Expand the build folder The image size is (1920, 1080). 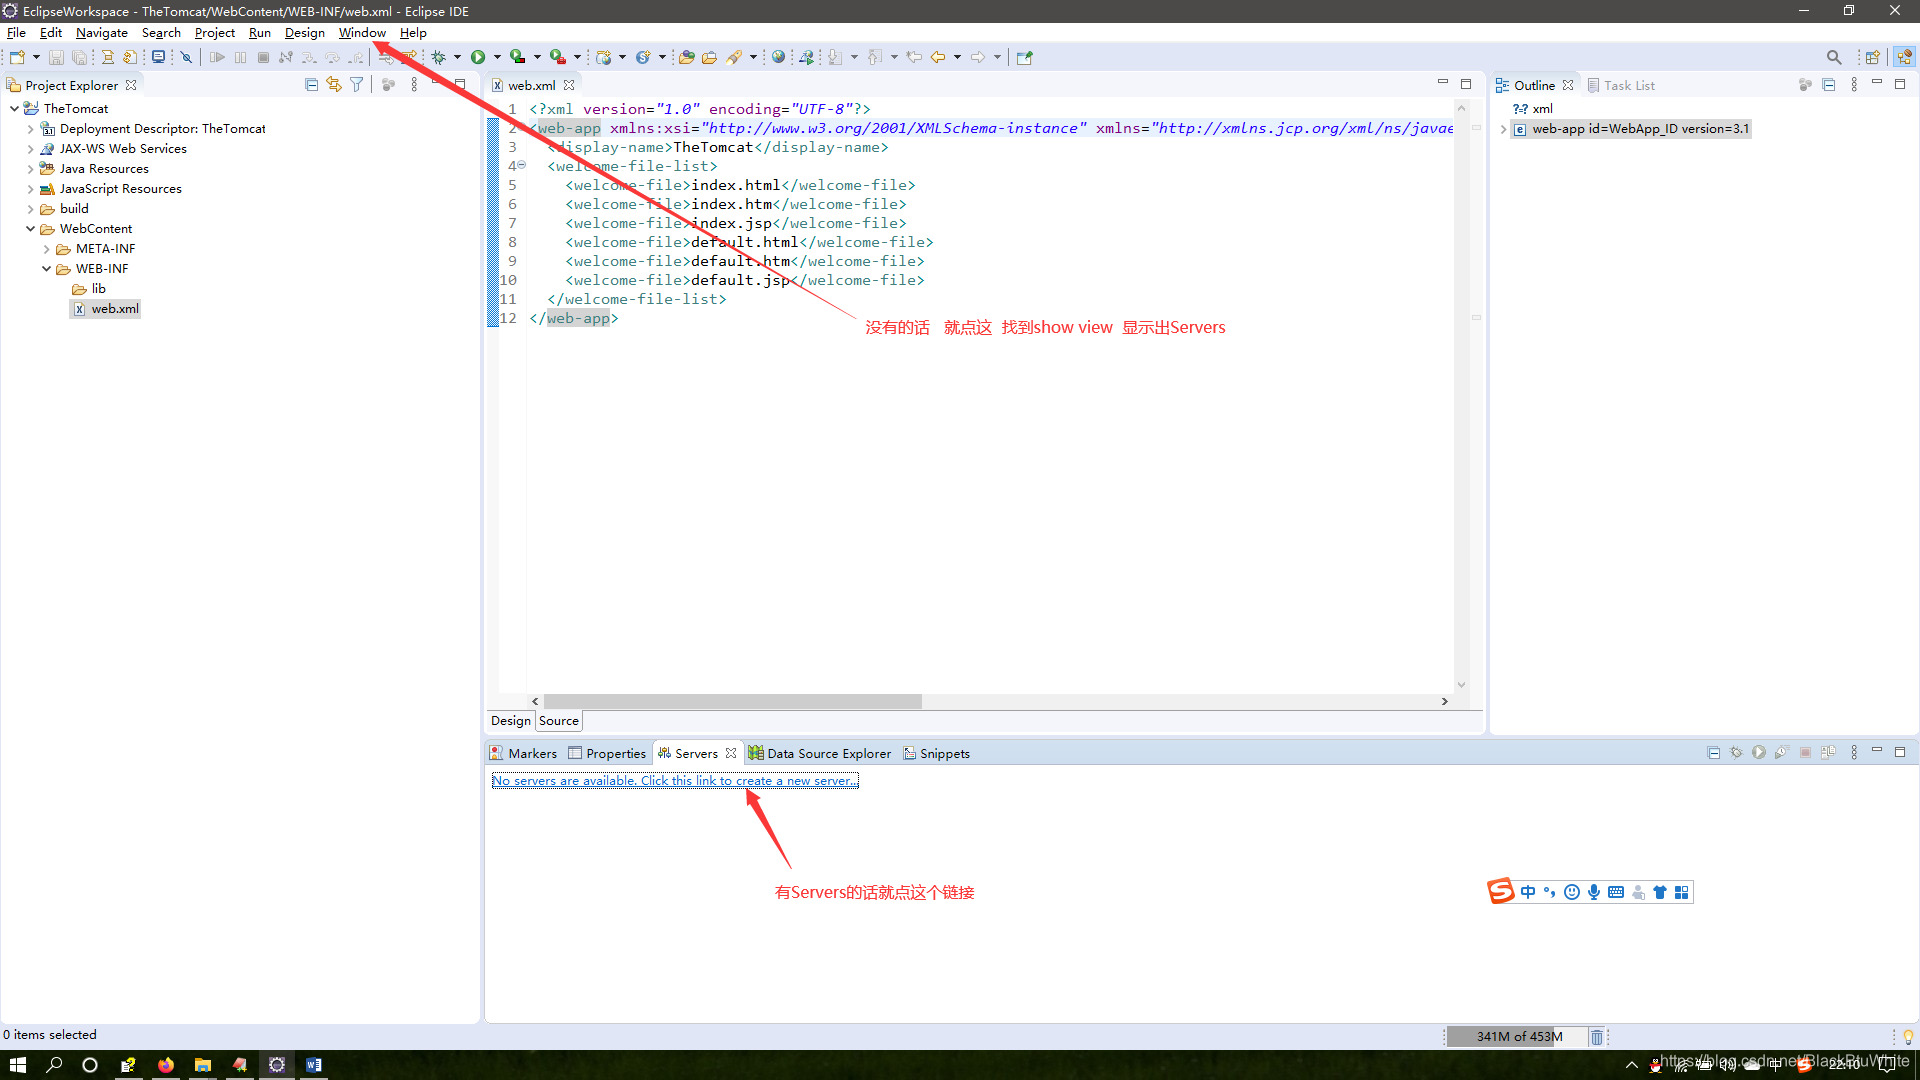30,209
